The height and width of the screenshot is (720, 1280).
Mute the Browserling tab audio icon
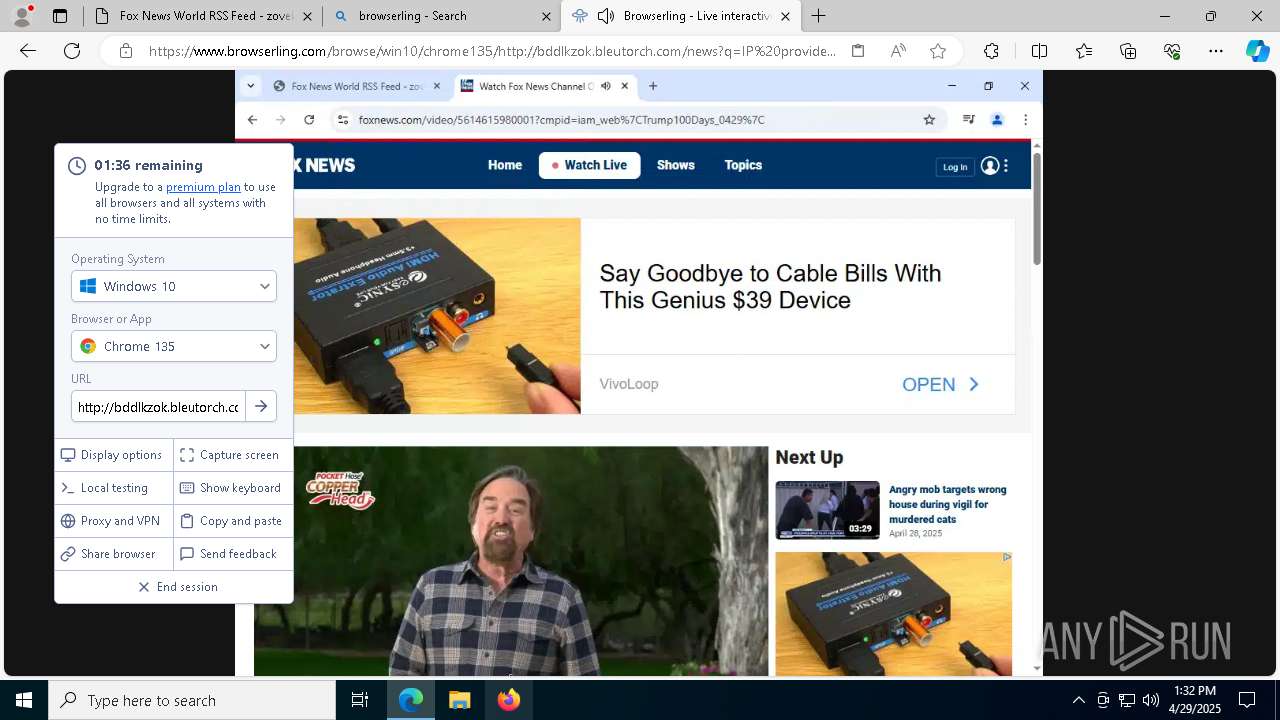coord(605,16)
